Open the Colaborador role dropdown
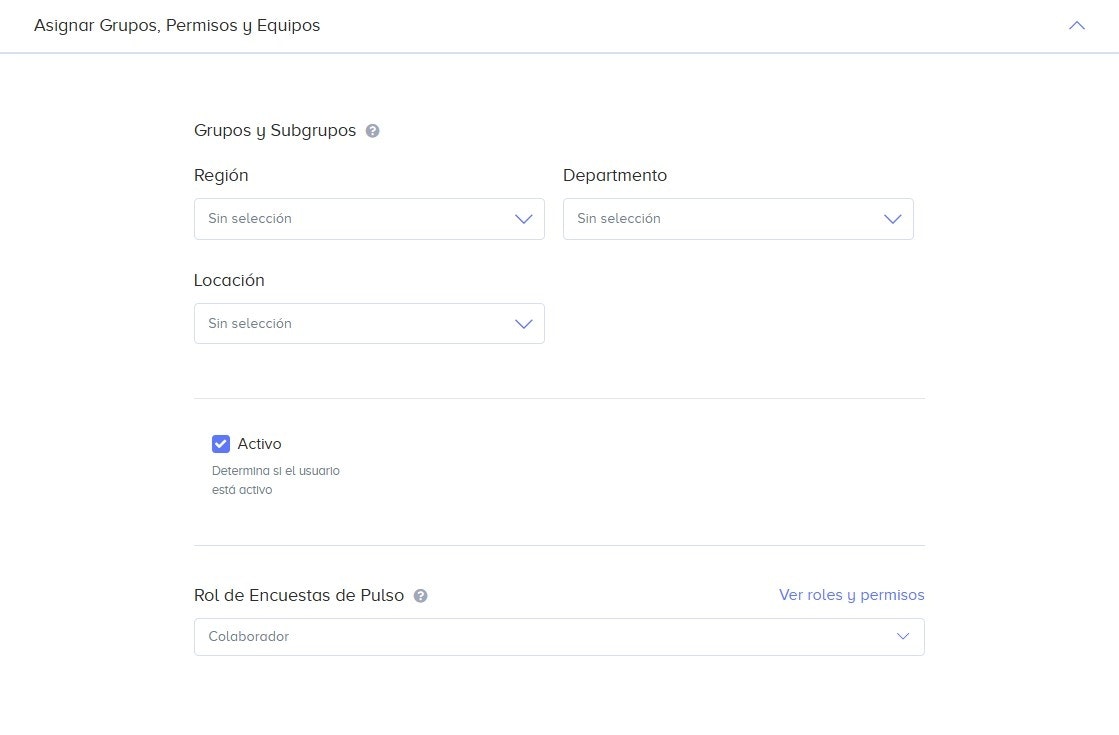Viewport: 1119px width, 735px height. pos(559,637)
